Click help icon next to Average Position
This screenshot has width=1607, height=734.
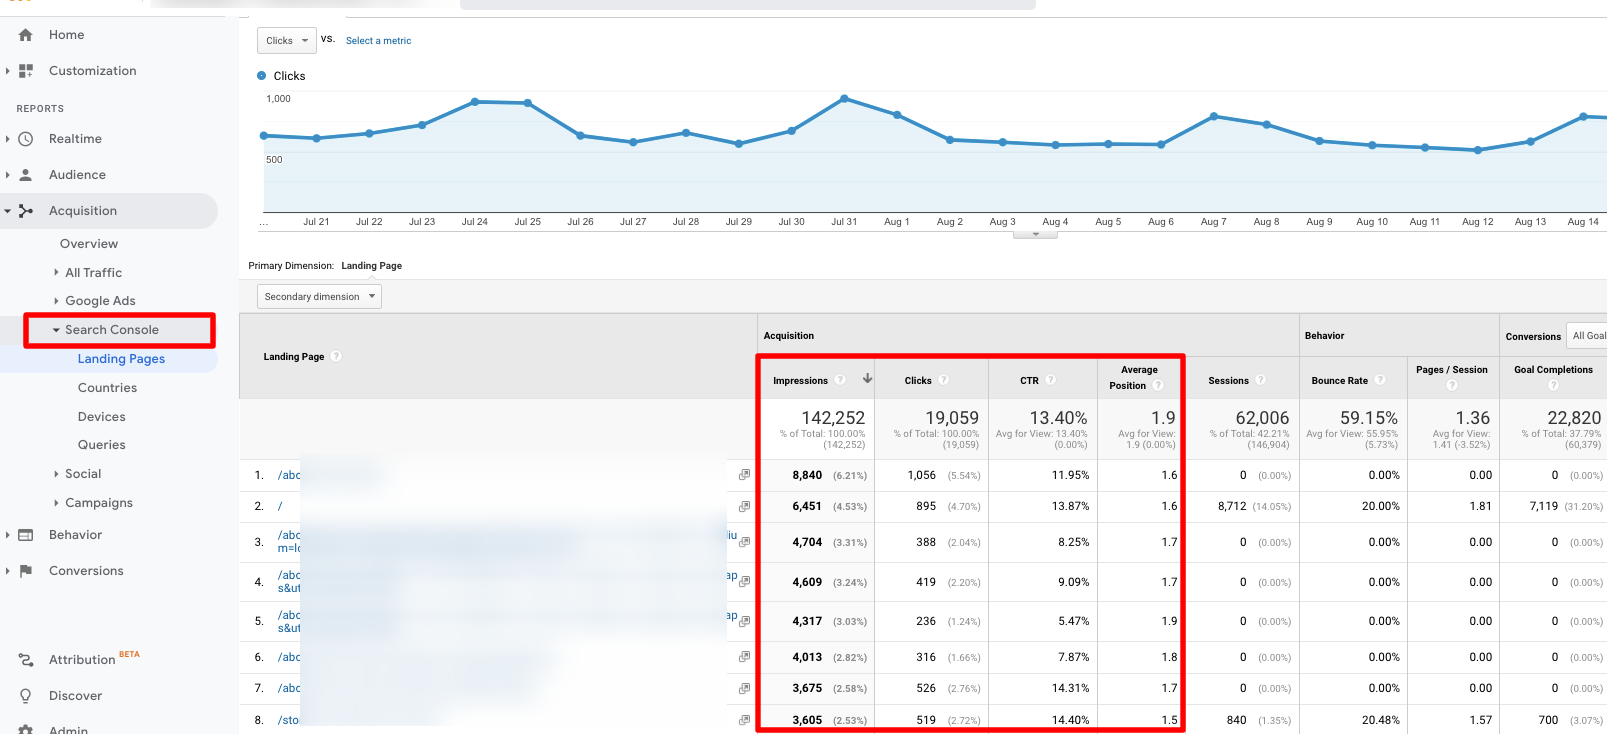click(1158, 385)
